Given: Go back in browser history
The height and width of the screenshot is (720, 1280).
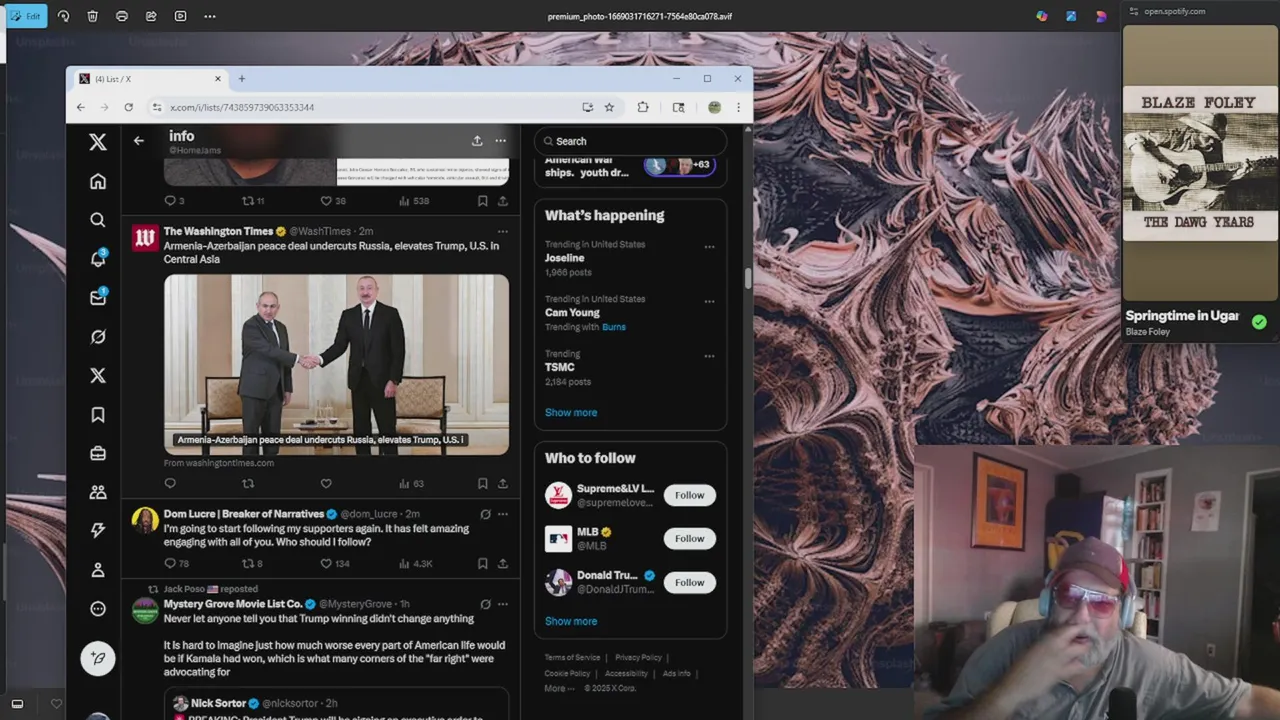Looking at the screenshot, I should 81,107.
